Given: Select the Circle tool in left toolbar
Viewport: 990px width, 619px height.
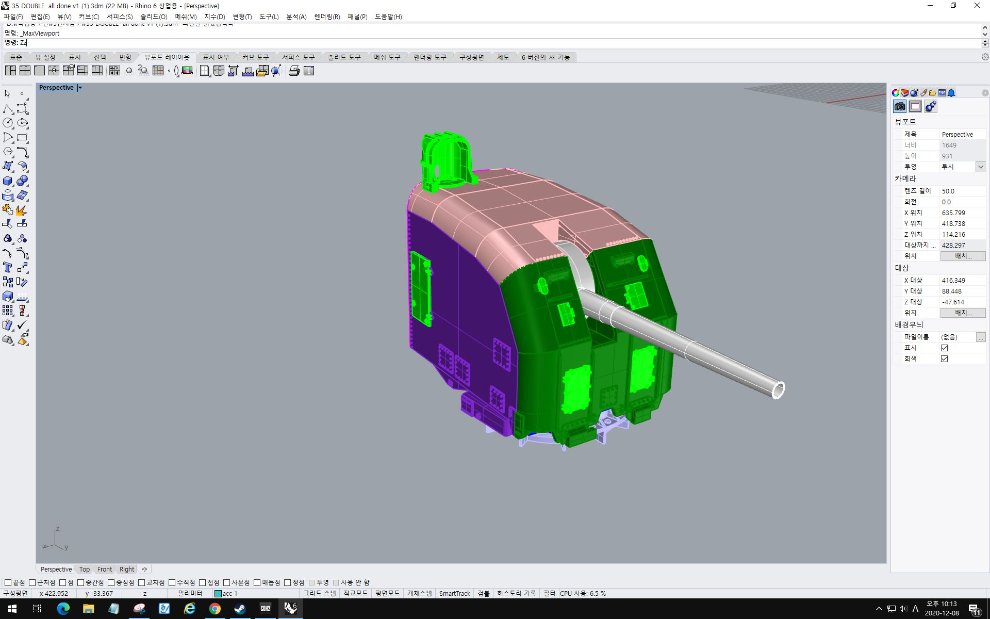Looking at the screenshot, I should (x=8, y=123).
